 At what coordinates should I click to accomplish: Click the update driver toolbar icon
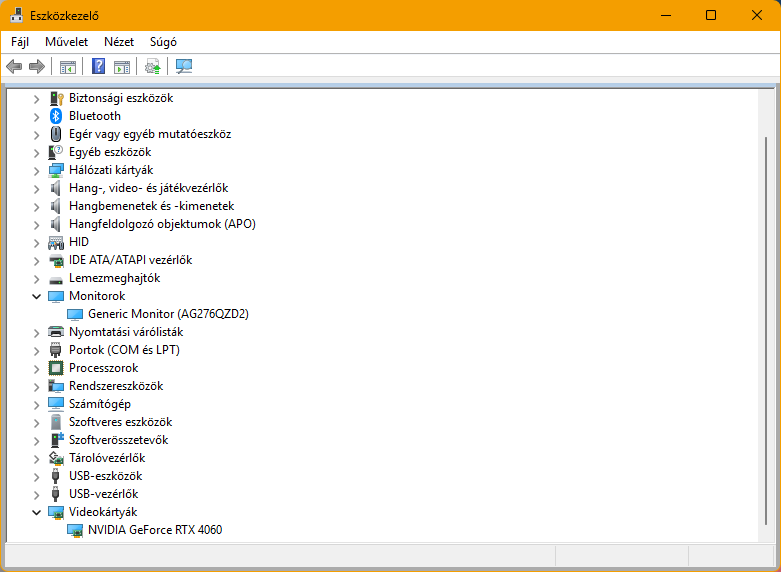tap(152, 66)
